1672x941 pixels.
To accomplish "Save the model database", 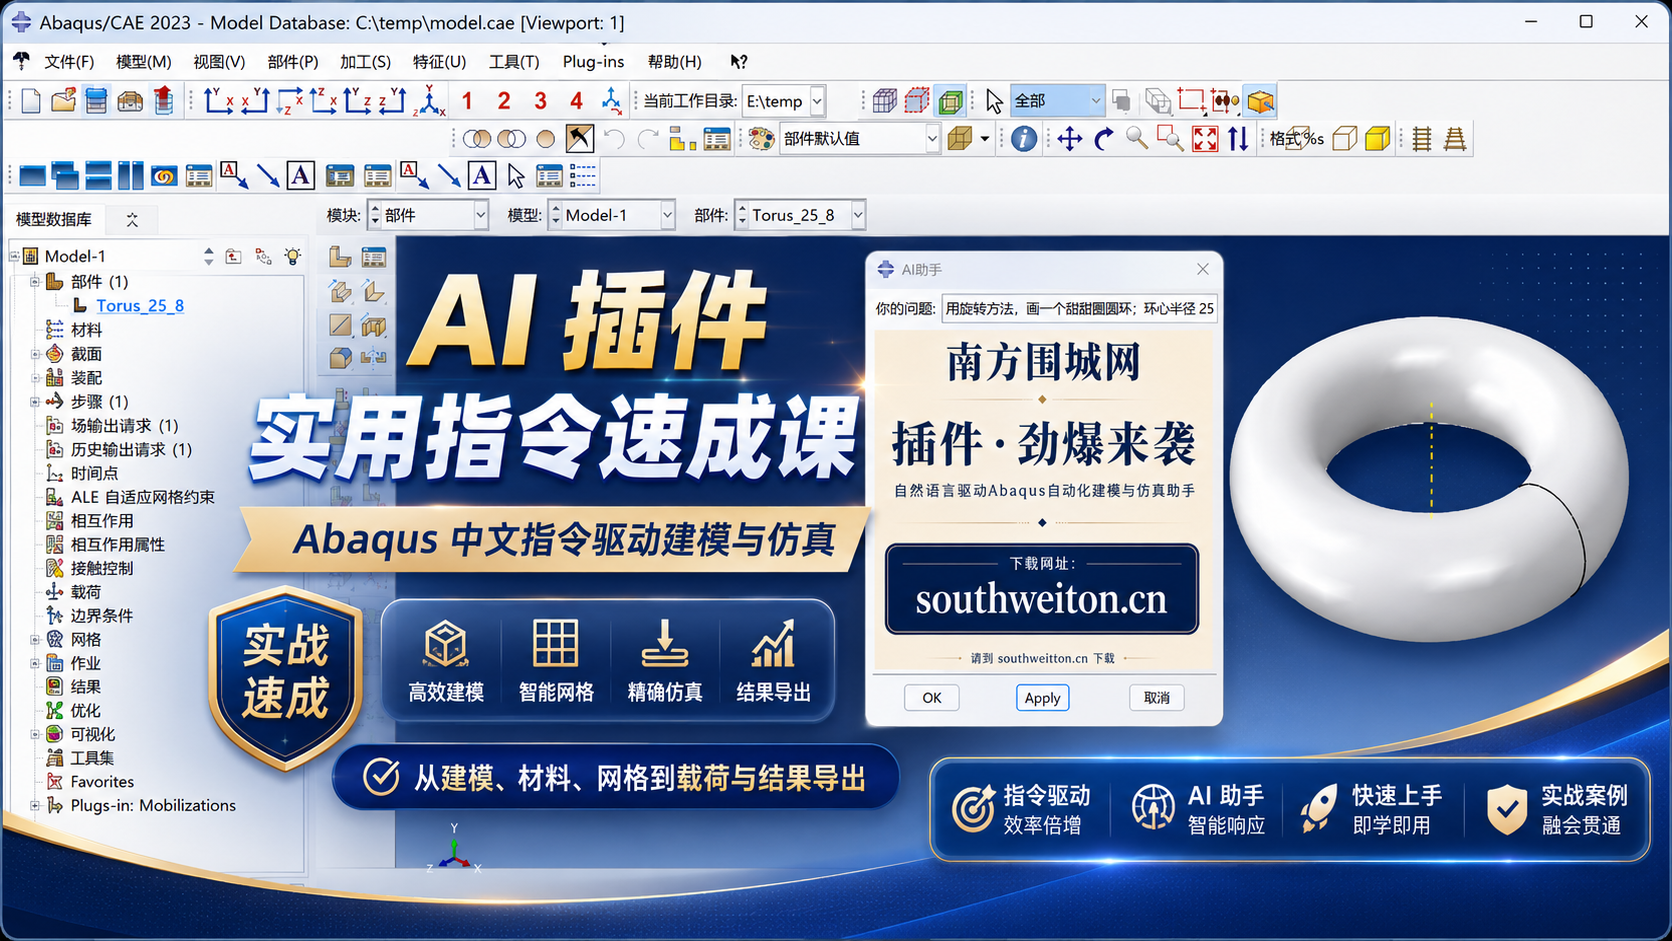I will tap(96, 101).
